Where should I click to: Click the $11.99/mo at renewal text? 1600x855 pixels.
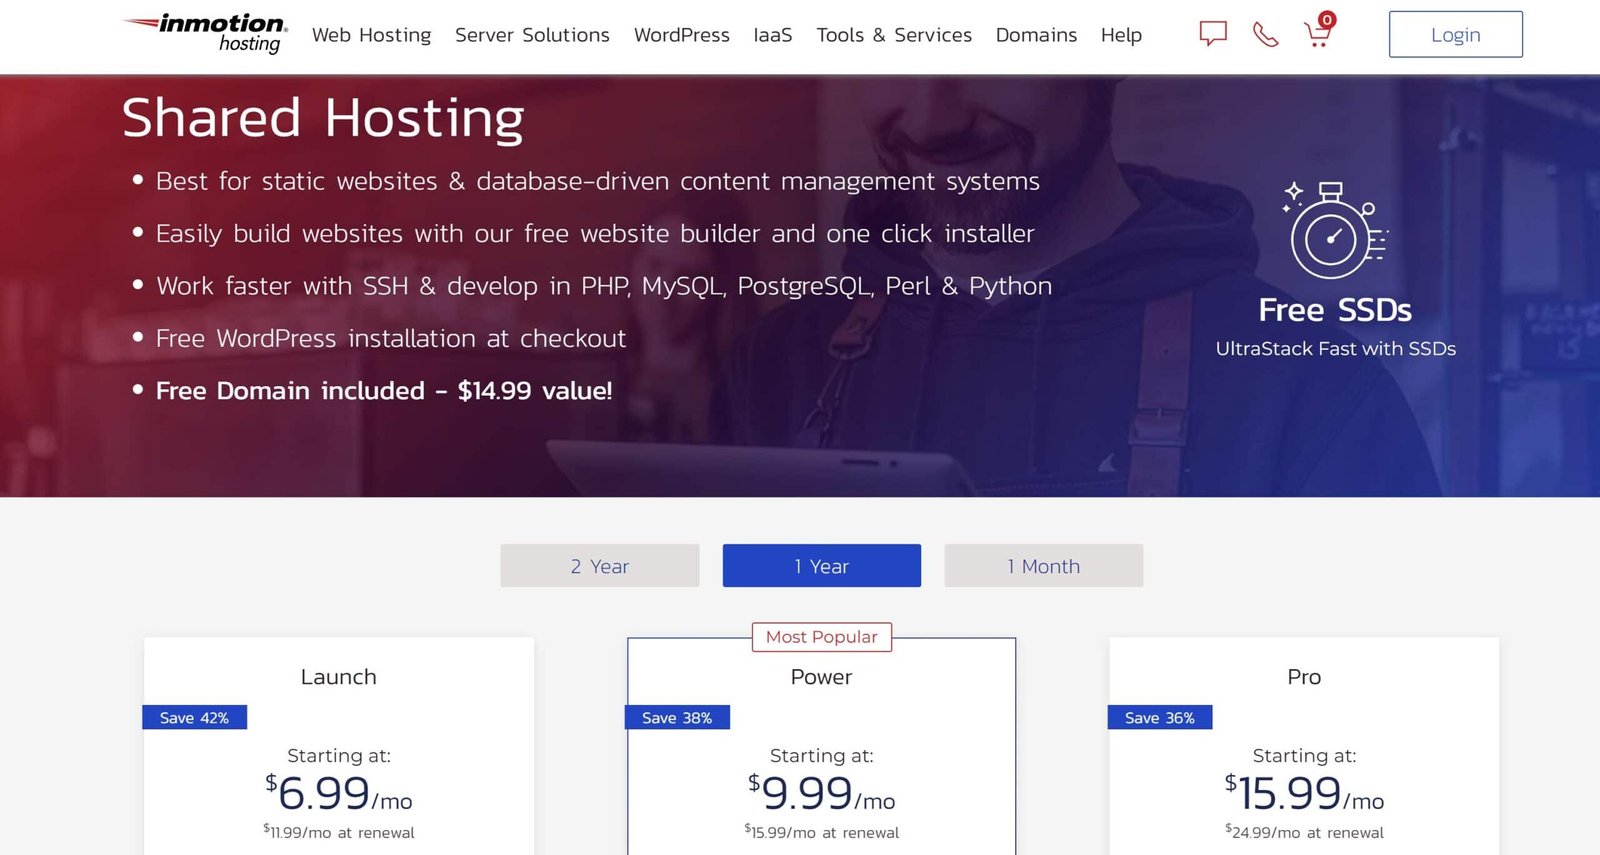click(339, 832)
